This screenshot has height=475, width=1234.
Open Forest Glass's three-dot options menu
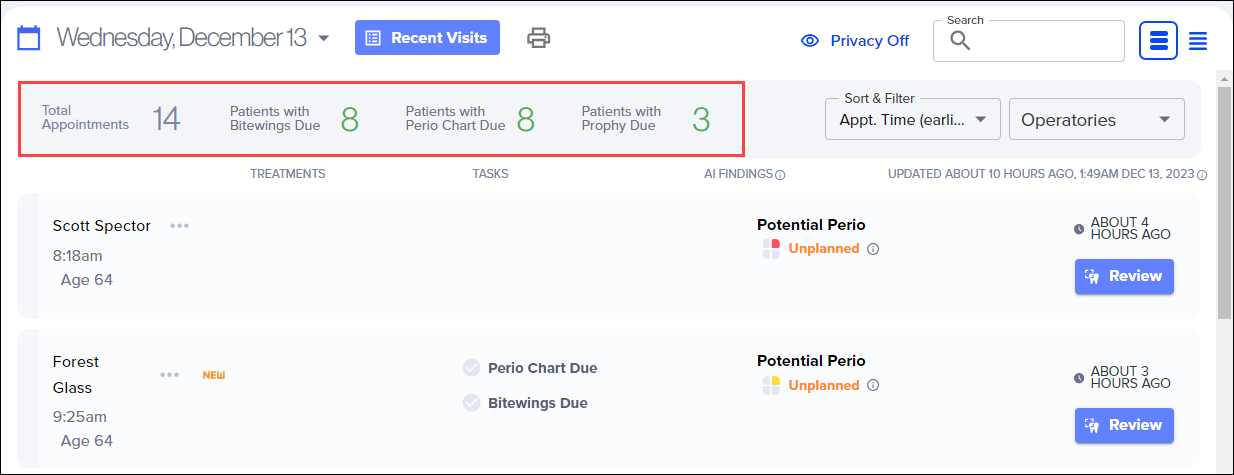pos(170,375)
